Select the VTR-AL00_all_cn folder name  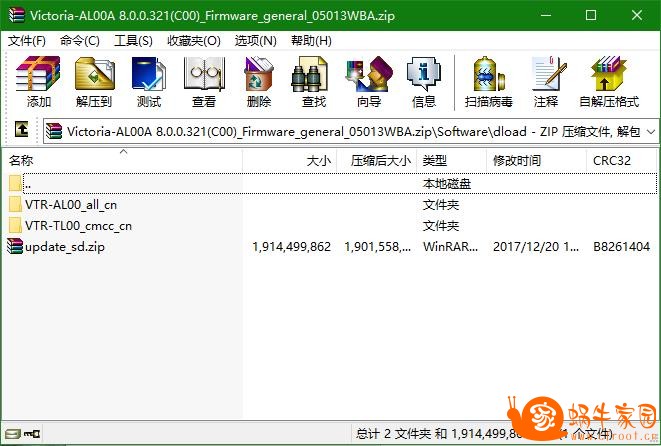71,204
